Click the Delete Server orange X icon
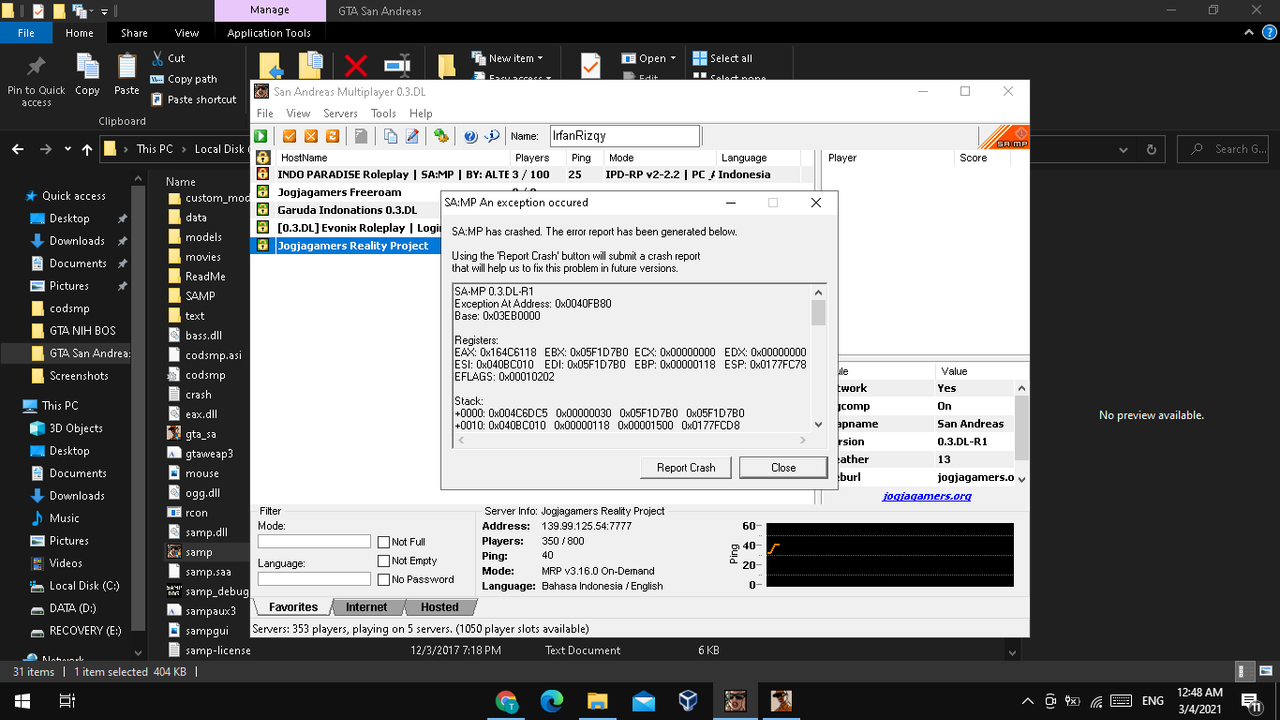The width and height of the screenshot is (1280, 720). click(x=311, y=136)
